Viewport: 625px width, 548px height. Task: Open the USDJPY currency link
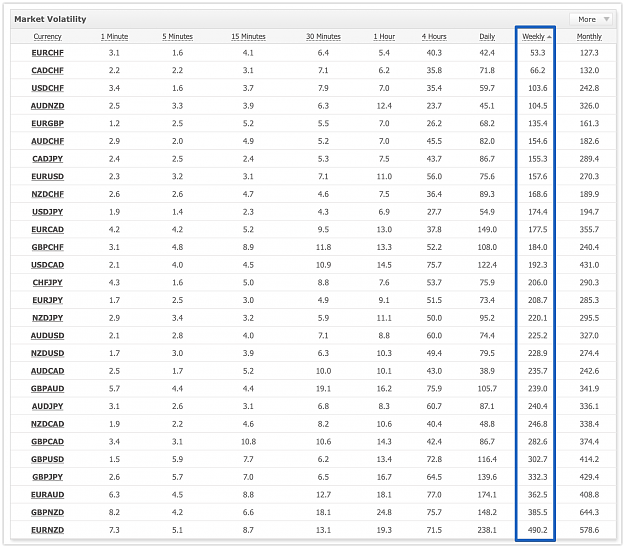click(x=47, y=212)
